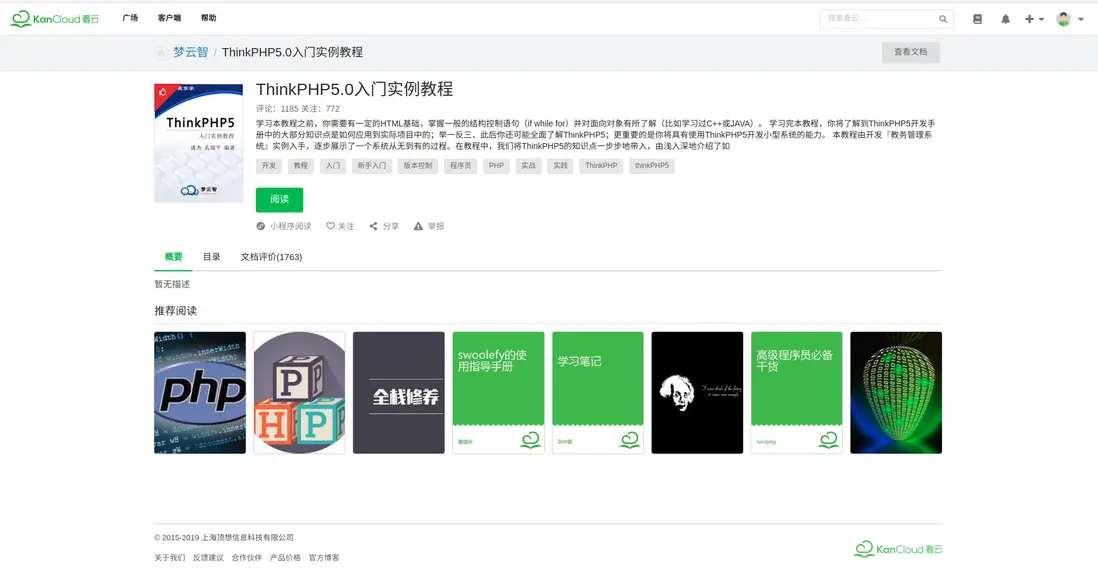Switch to the 概要 tab
1098x586 pixels.
pos(173,257)
